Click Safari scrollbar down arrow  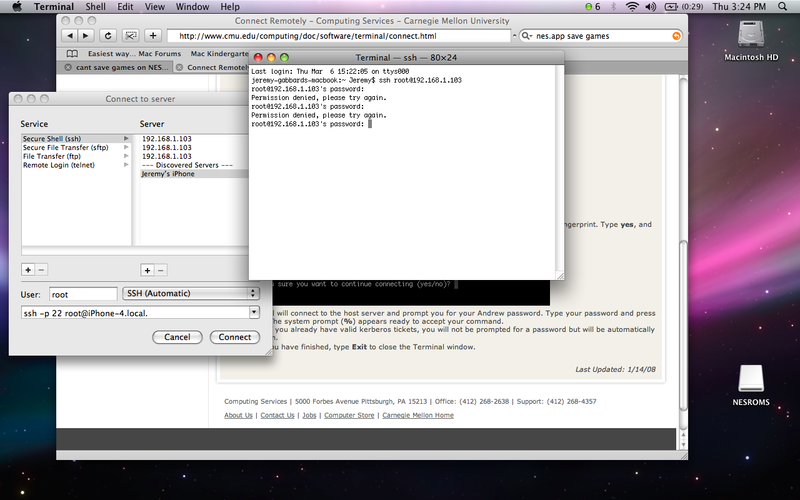[684, 445]
